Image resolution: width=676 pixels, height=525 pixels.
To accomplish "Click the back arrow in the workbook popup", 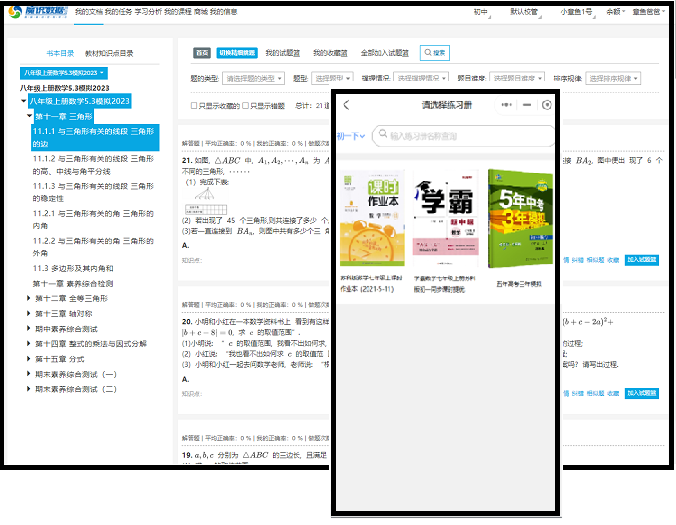I will [x=347, y=105].
